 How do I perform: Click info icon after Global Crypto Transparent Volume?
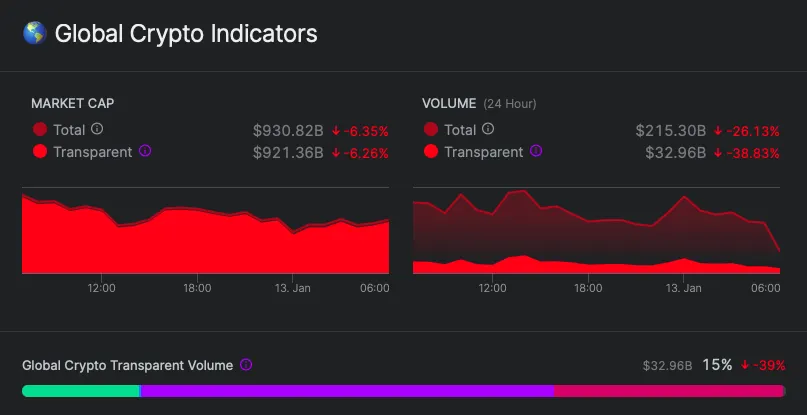[x=246, y=366]
